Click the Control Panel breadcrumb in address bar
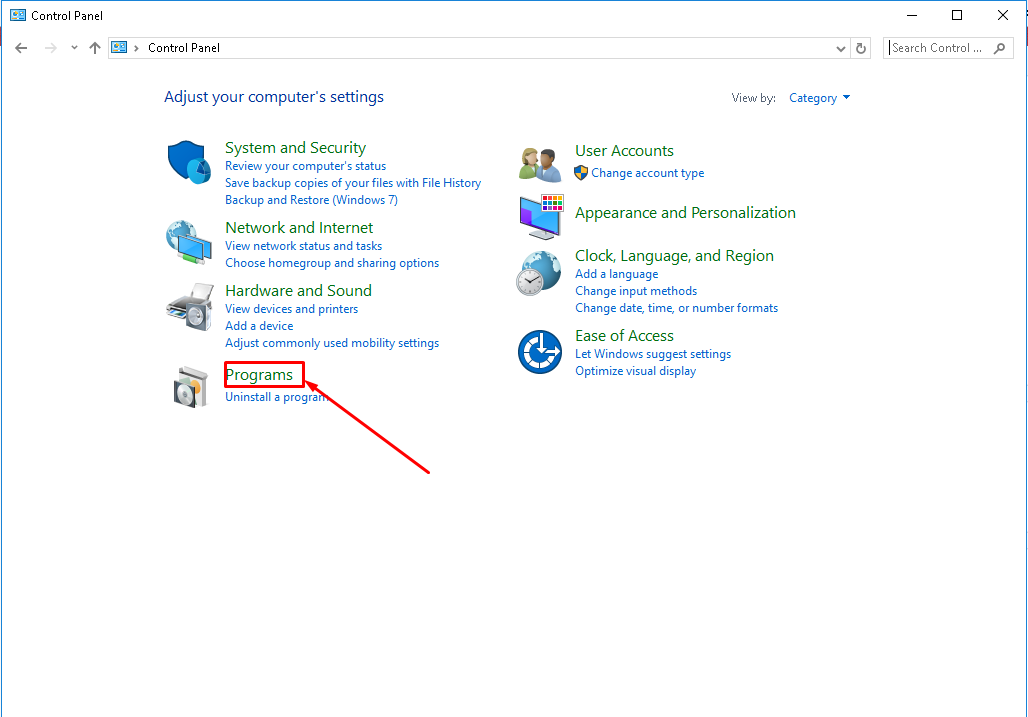The image size is (1028, 717). click(x=184, y=48)
